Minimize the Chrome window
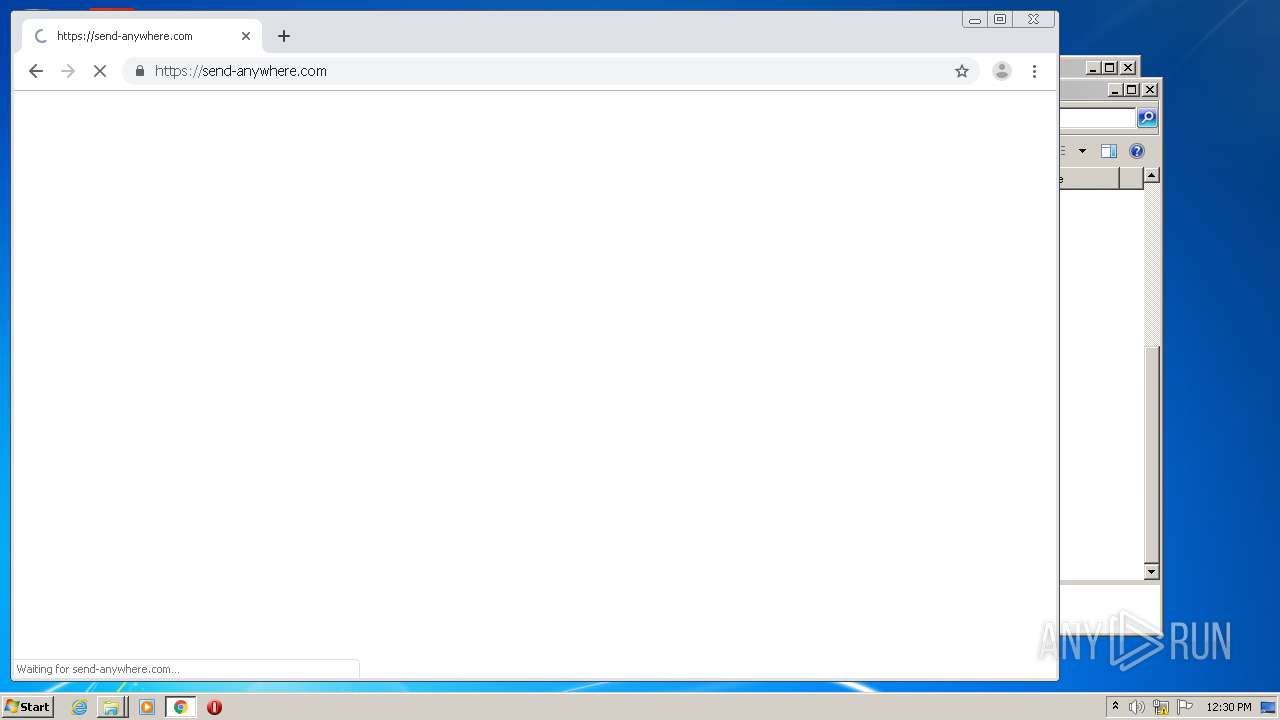 pyautogui.click(x=974, y=19)
